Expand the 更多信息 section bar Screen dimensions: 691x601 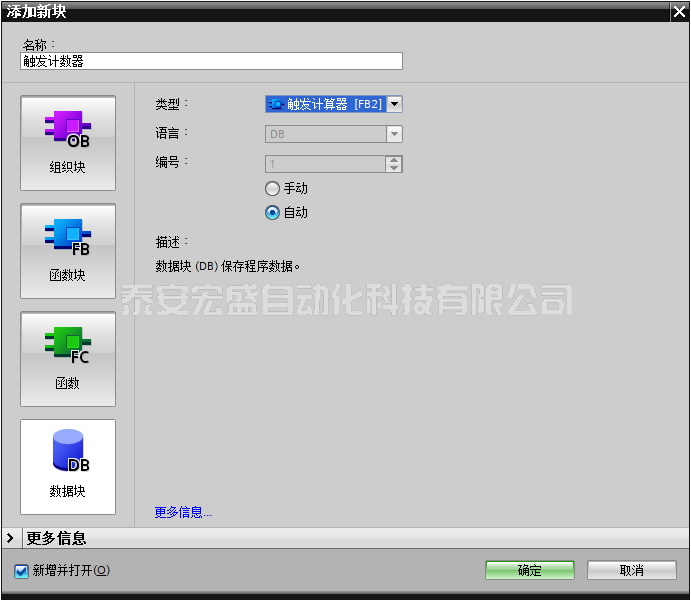pyautogui.click(x=345, y=539)
